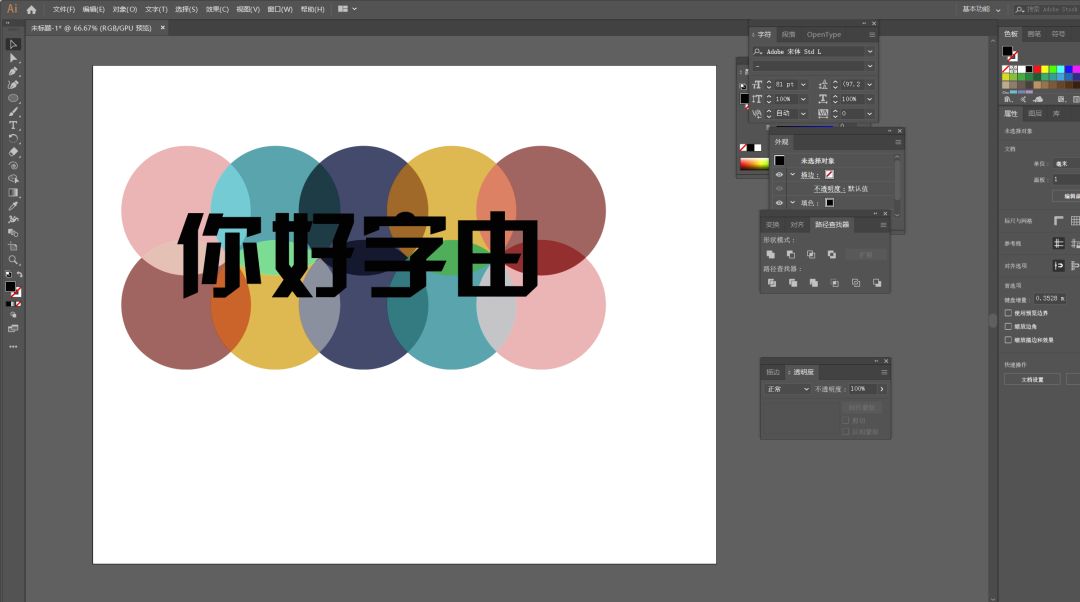Screen dimensions: 1080x602
Task: Pick the Ellipse shape tool
Action: tap(13, 98)
